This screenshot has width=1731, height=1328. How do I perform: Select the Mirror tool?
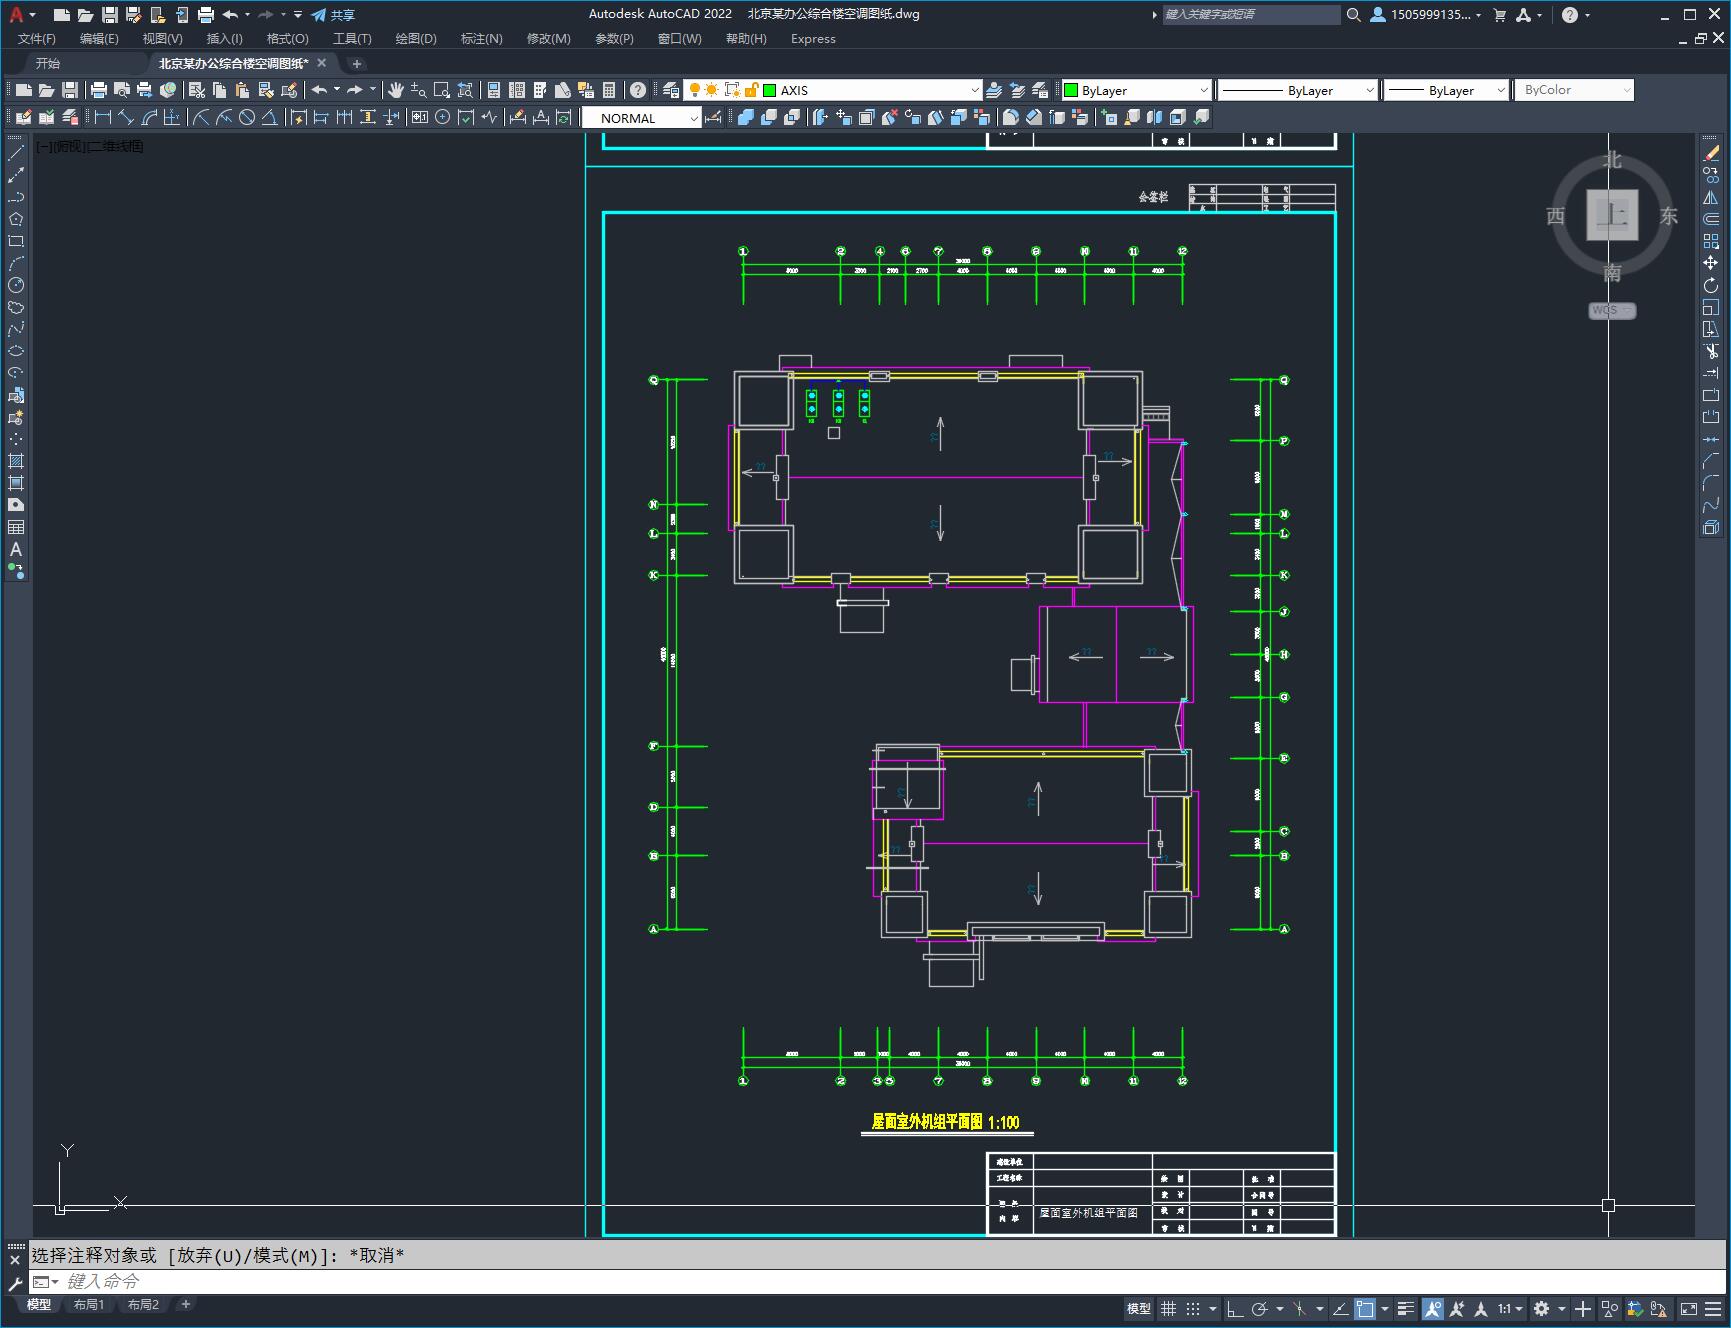point(1711,197)
